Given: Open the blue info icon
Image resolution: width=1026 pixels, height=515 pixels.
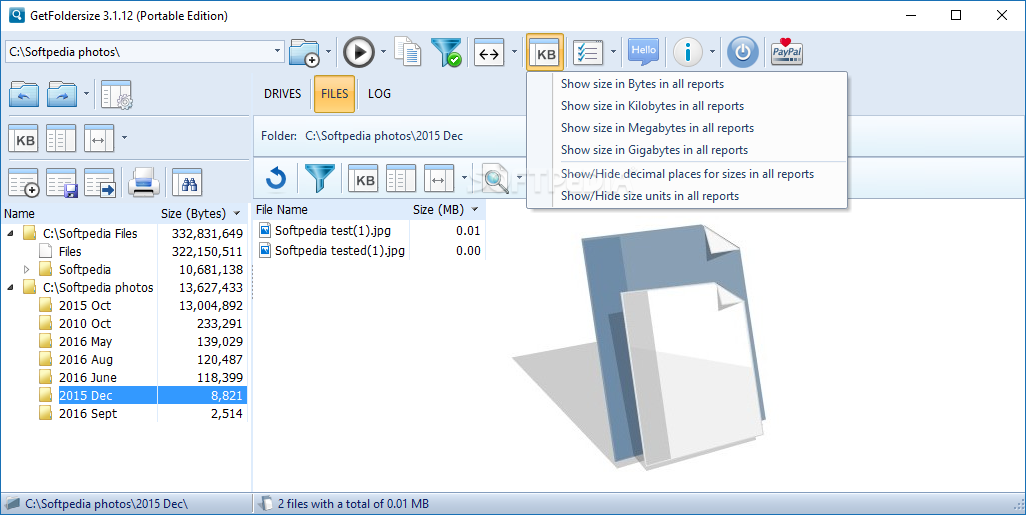Looking at the screenshot, I should click(x=688, y=52).
